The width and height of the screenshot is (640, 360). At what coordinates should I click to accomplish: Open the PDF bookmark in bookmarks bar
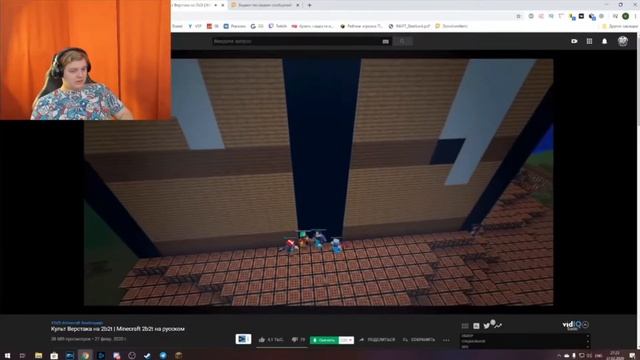(x=409, y=26)
